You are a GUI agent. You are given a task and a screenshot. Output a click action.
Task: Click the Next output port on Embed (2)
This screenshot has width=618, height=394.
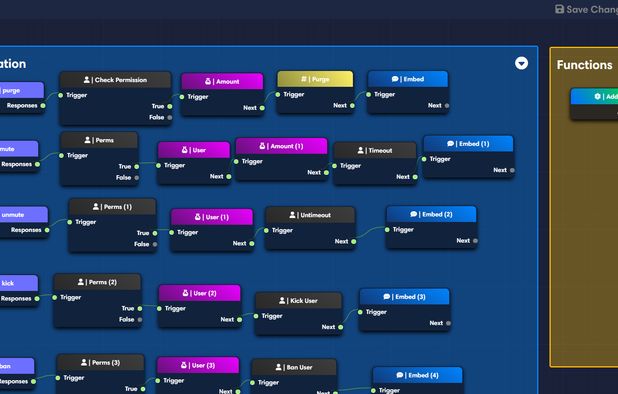coord(475,240)
